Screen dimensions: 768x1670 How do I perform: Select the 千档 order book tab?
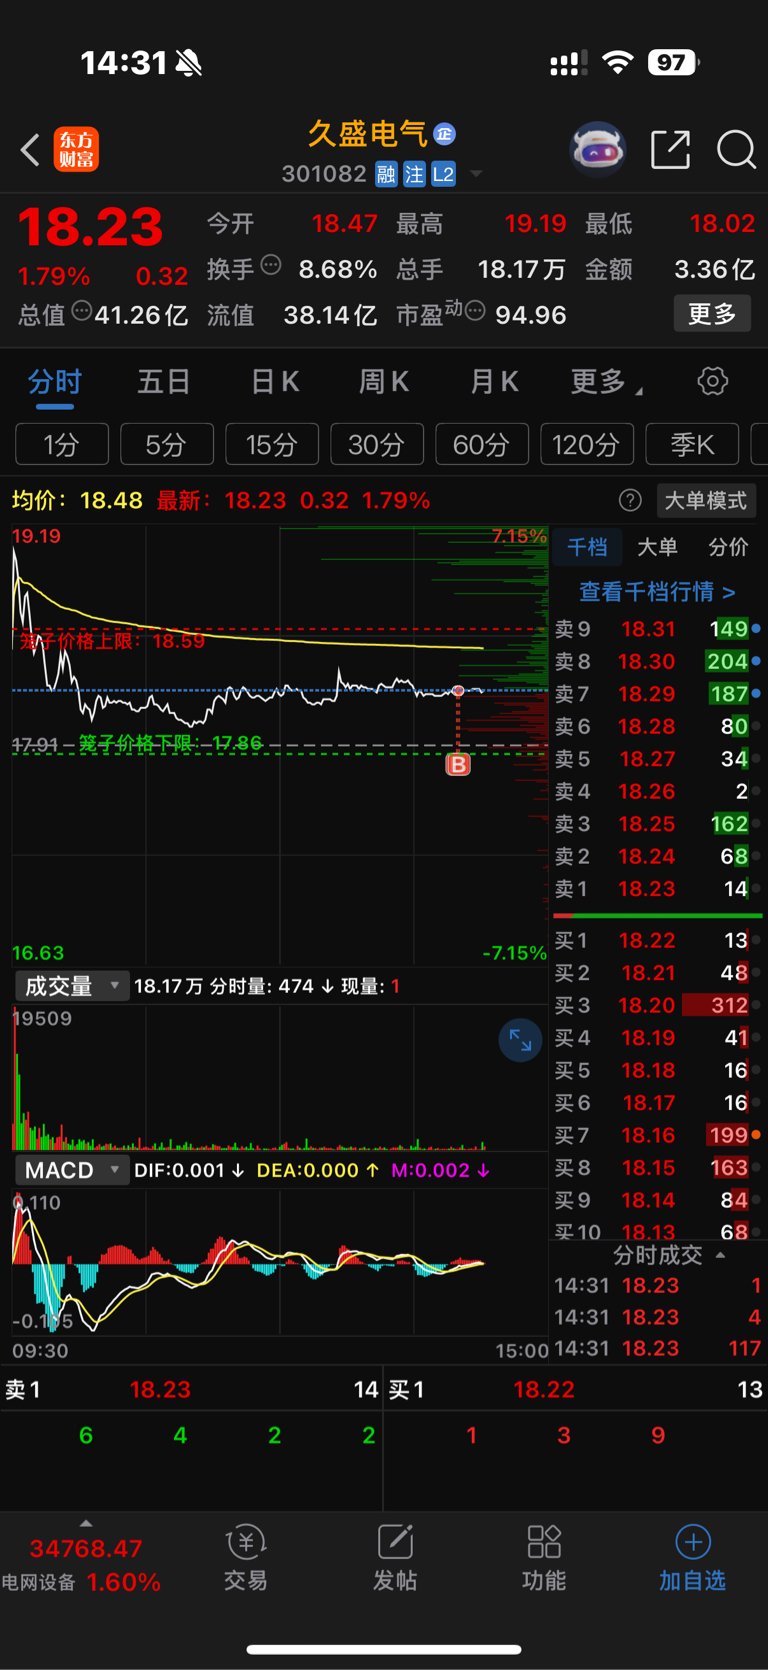587,547
